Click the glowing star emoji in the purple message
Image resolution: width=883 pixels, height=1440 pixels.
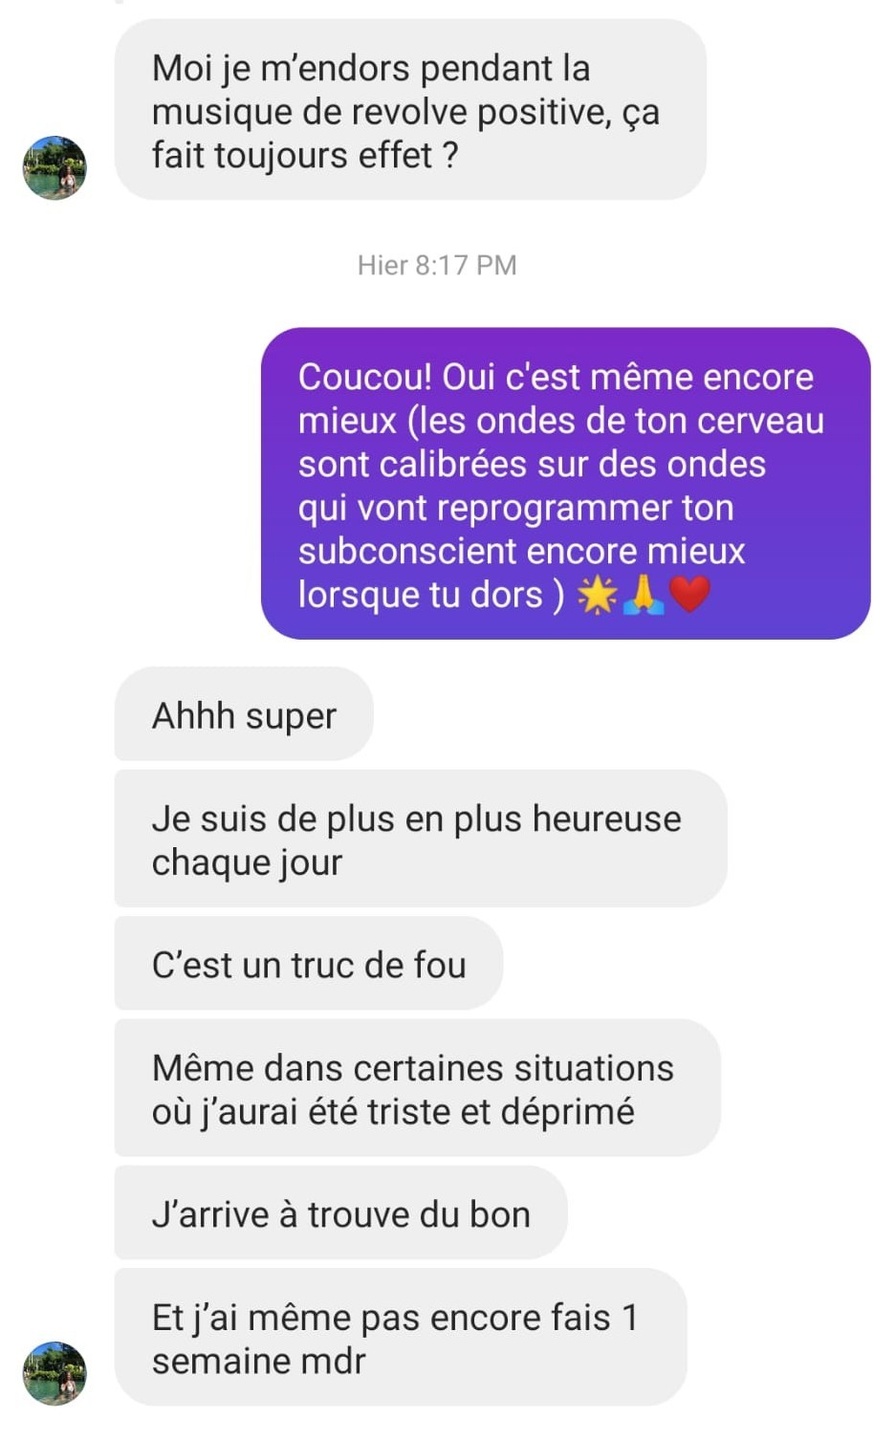coord(597,596)
